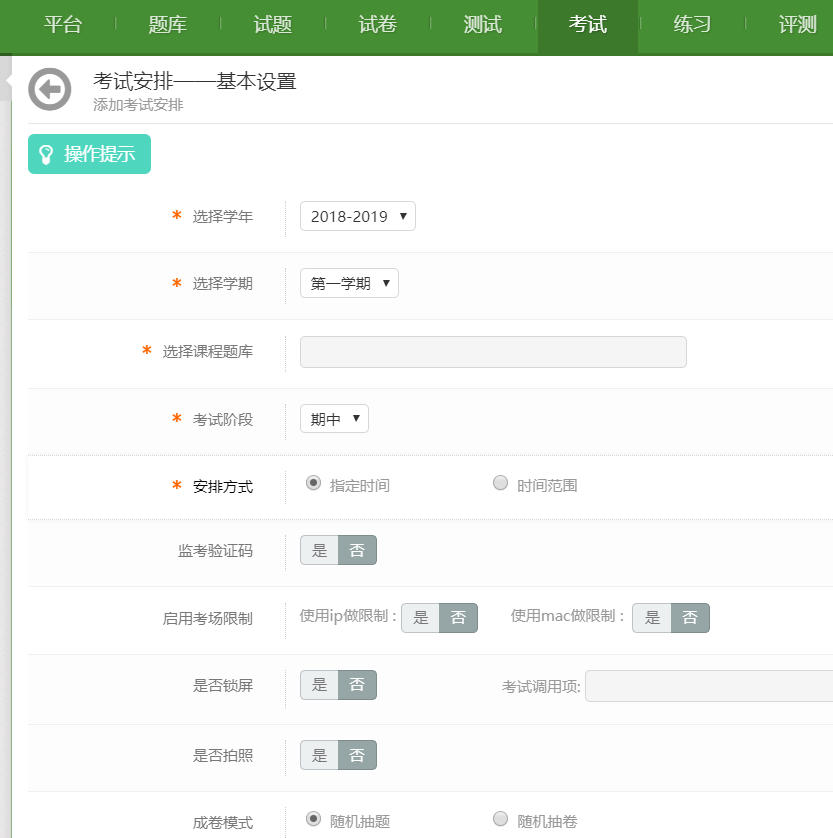Expand the 选择学年 dropdown
This screenshot has width=833, height=838.
click(358, 216)
